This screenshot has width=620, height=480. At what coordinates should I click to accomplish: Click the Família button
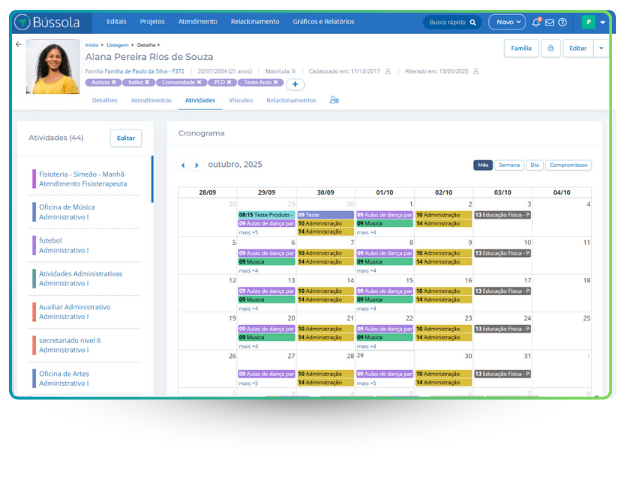521,48
